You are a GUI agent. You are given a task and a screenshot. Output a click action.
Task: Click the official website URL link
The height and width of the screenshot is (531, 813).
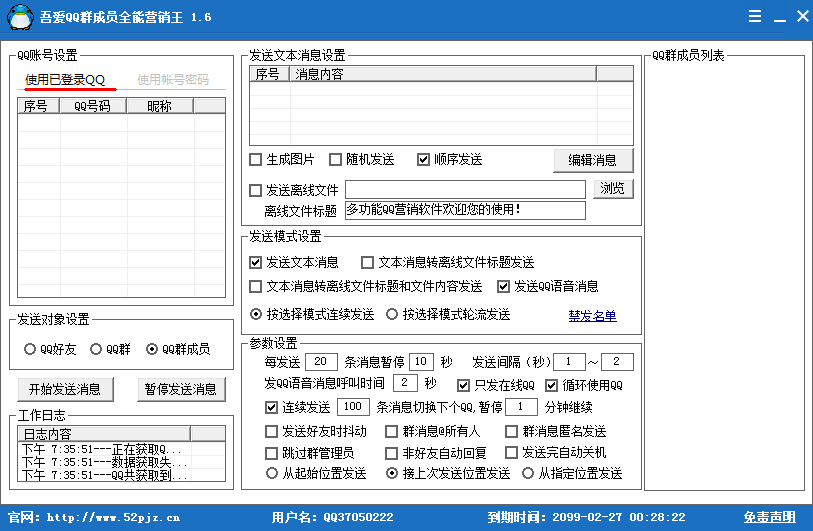[114, 517]
